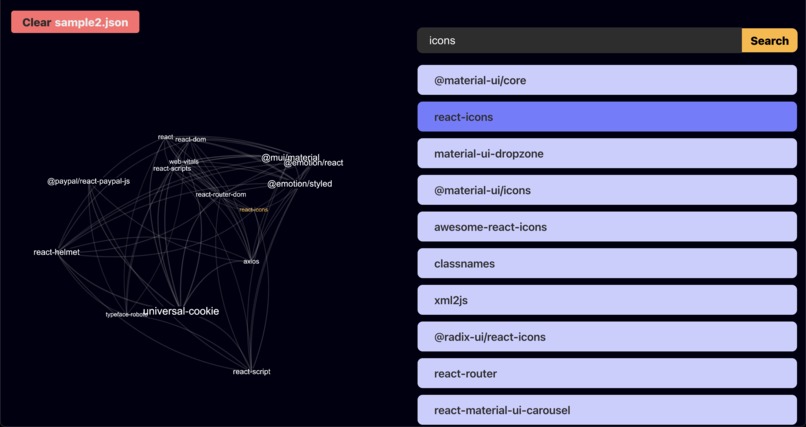The width and height of the screenshot is (806, 427).
Task: Click the @emotion/react graph node
Action: point(314,163)
